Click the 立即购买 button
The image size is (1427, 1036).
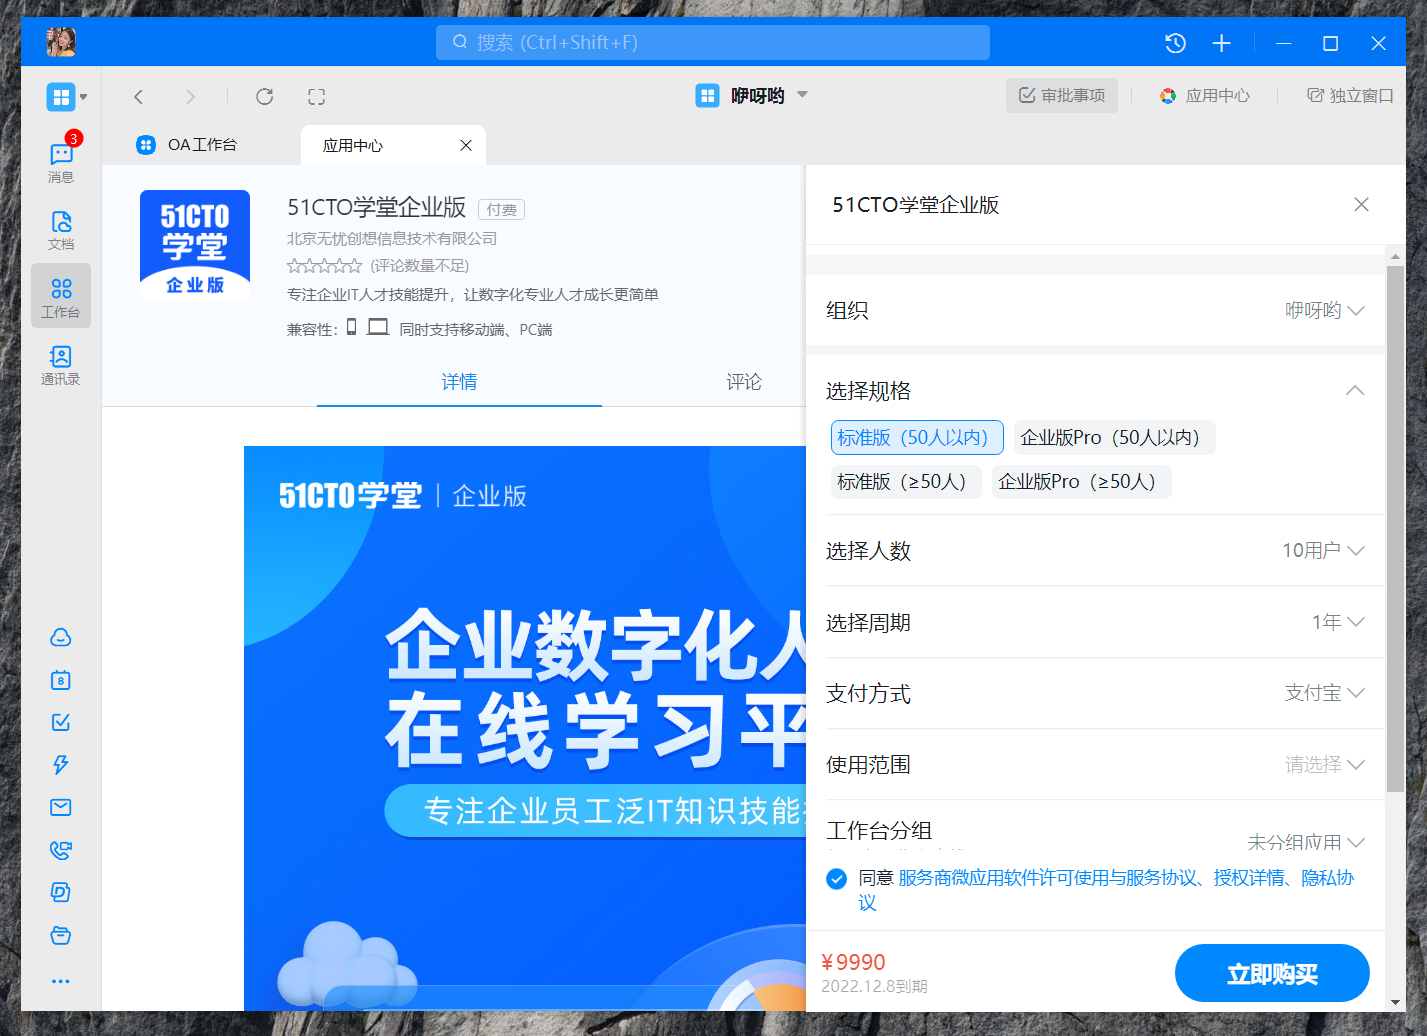(1272, 973)
